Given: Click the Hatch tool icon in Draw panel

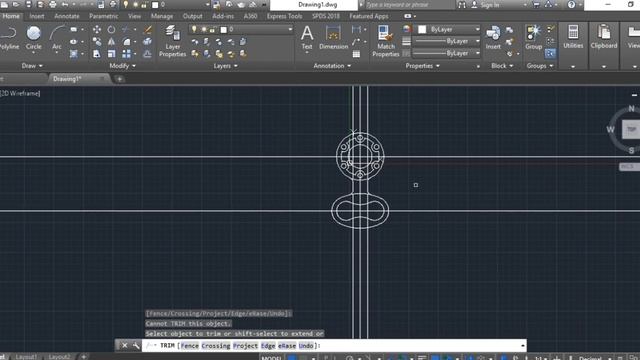Looking at the screenshot, I should pyautogui.click(x=73, y=54).
